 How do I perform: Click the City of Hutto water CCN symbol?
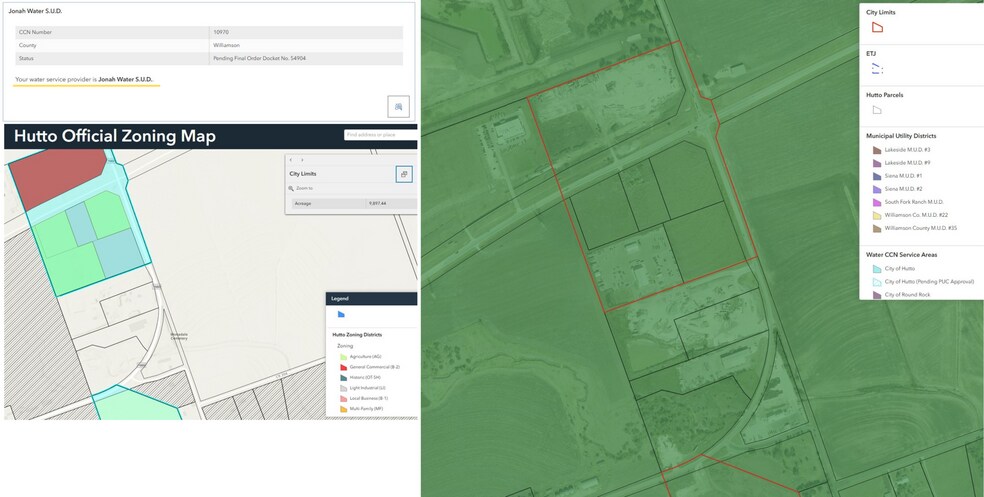[x=877, y=269]
